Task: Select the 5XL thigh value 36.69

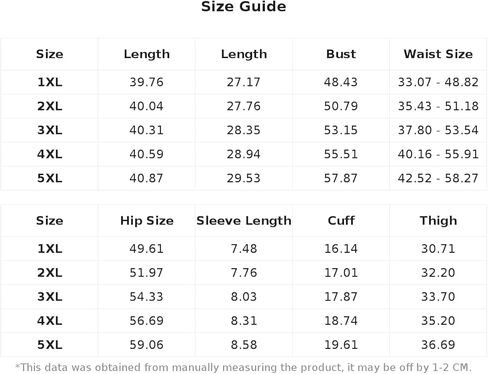Action: coord(438,345)
